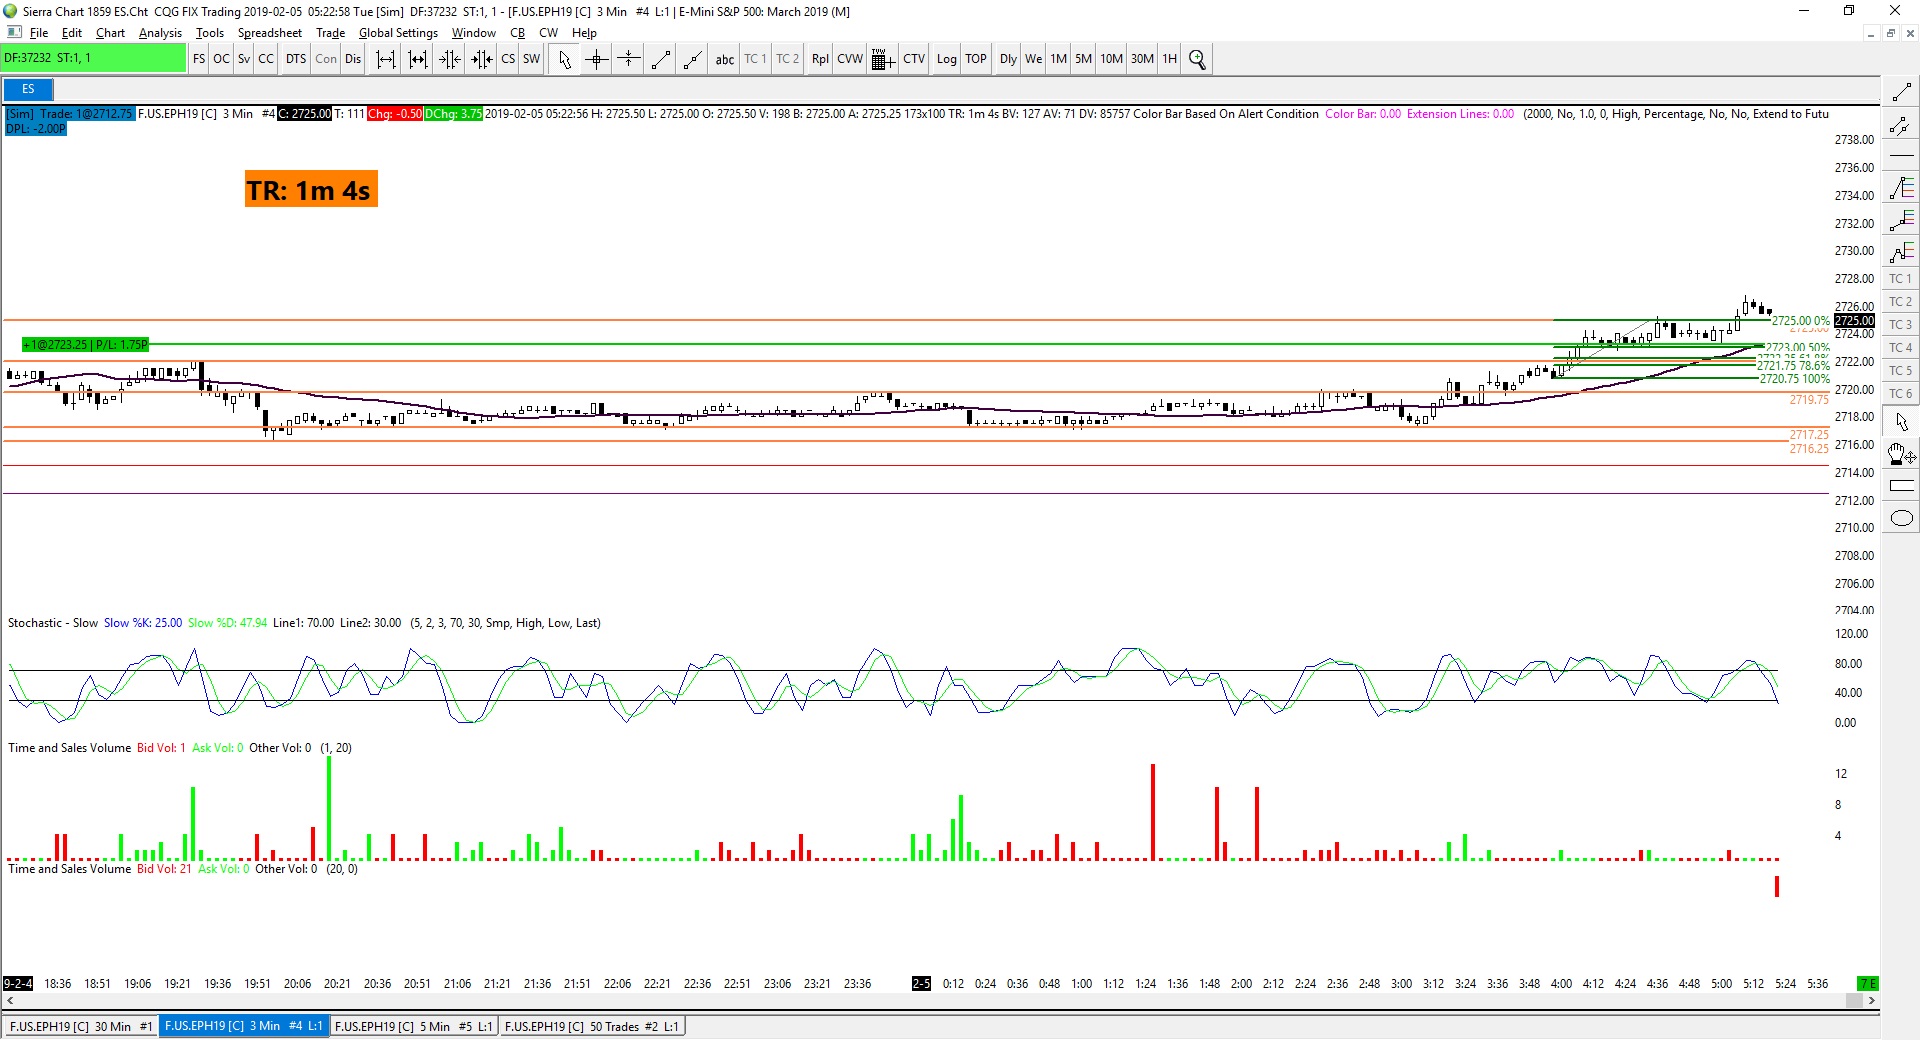Select the price expansion tool in right toolbar
This screenshot has height=1040, width=1920.
(1901, 221)
